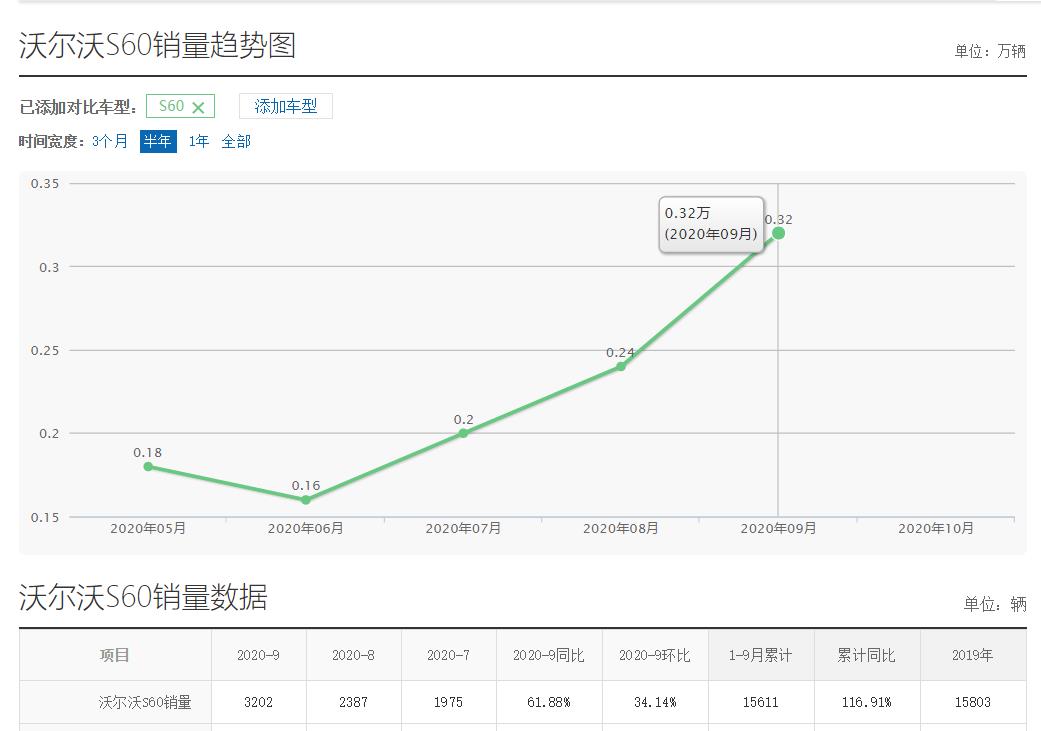Click the 2020-8 column header
This screenshot has width=1041, height=731.
[353, 655]
